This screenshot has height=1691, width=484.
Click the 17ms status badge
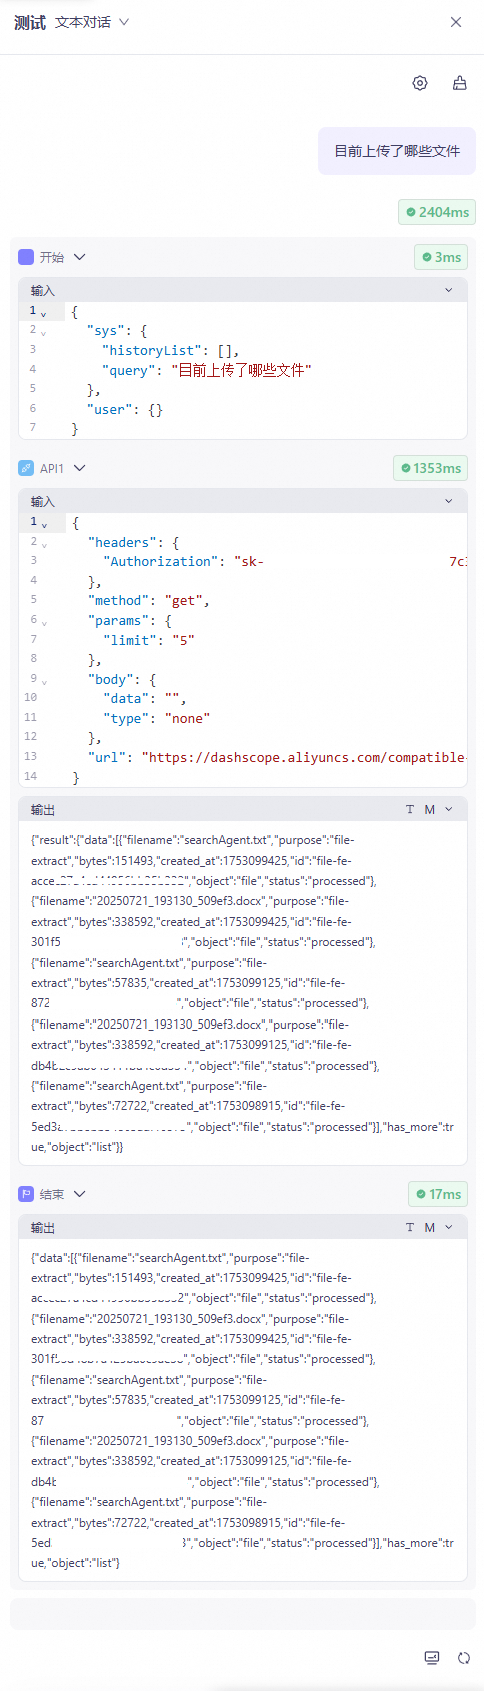tap(438, 1194)
